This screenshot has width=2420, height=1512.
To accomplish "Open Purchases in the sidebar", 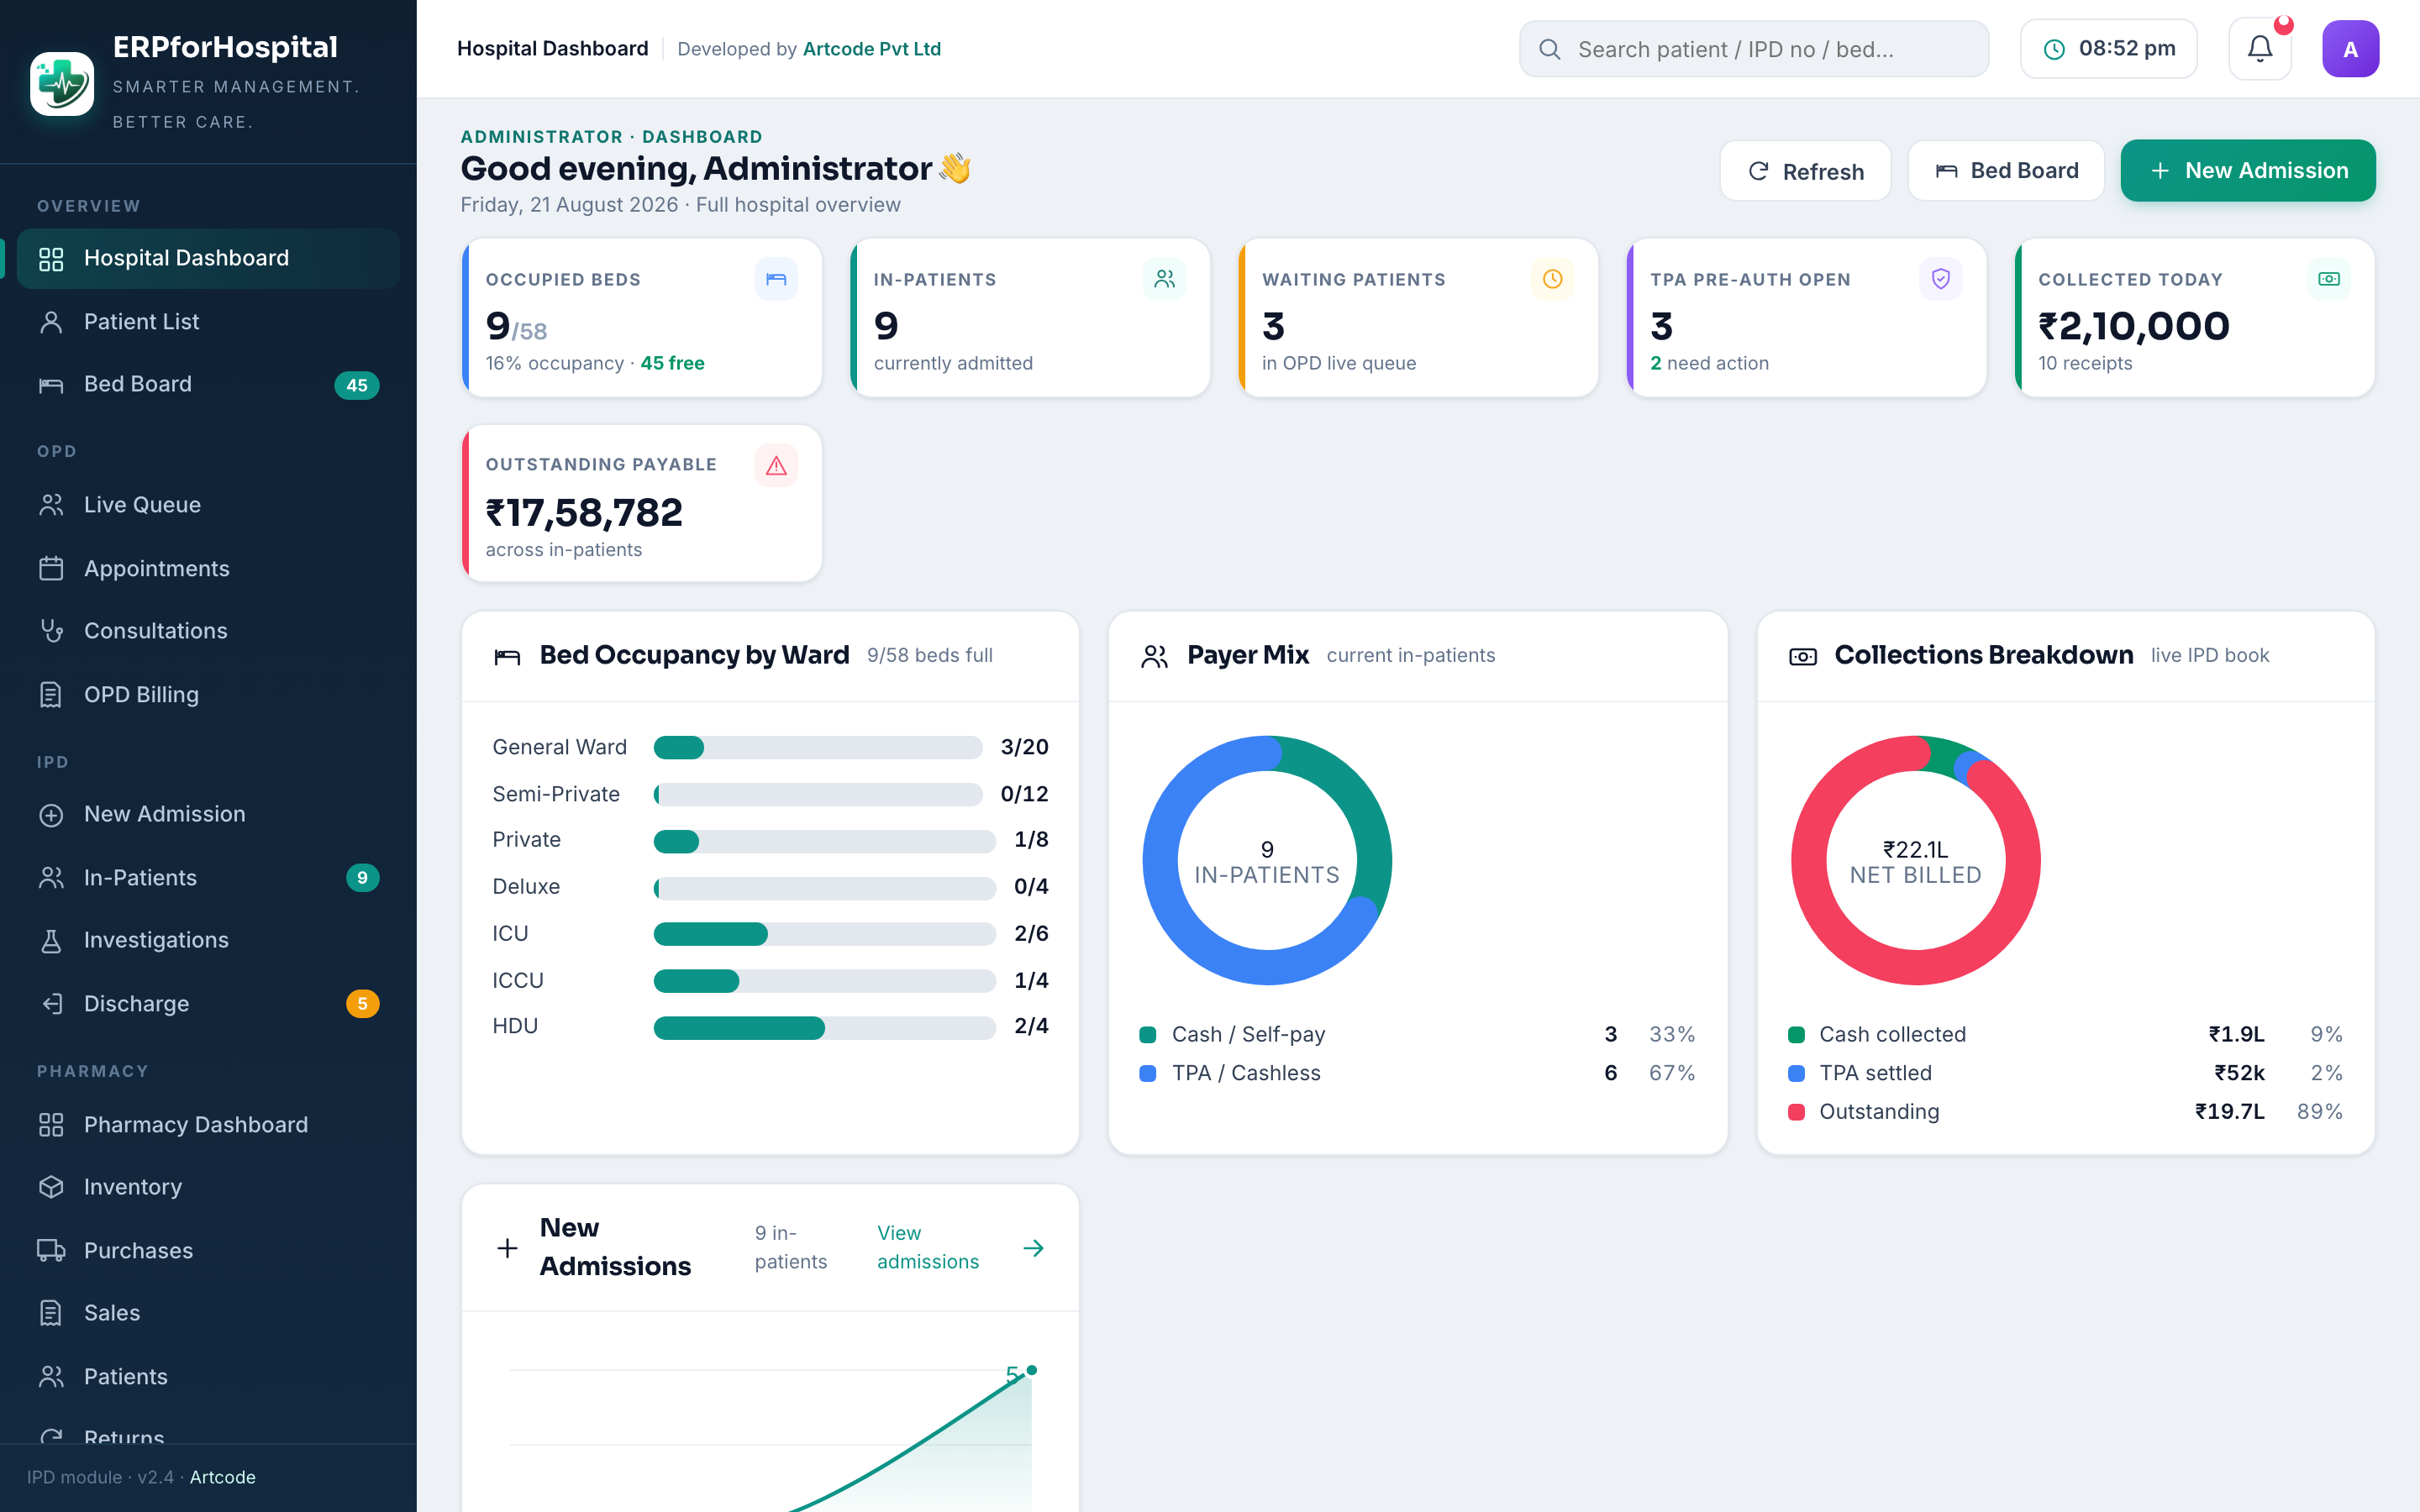I will pyautogui.click(x=208, y=1250).
